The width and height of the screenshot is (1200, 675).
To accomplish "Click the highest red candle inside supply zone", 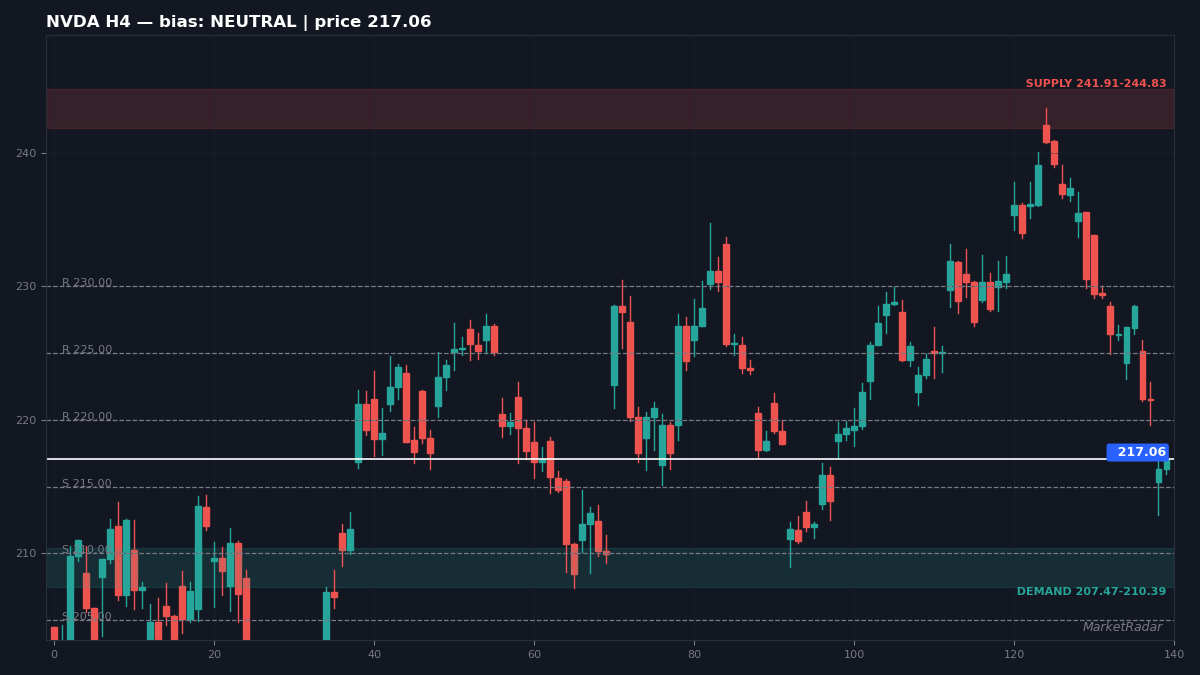I will point(1046,133).
